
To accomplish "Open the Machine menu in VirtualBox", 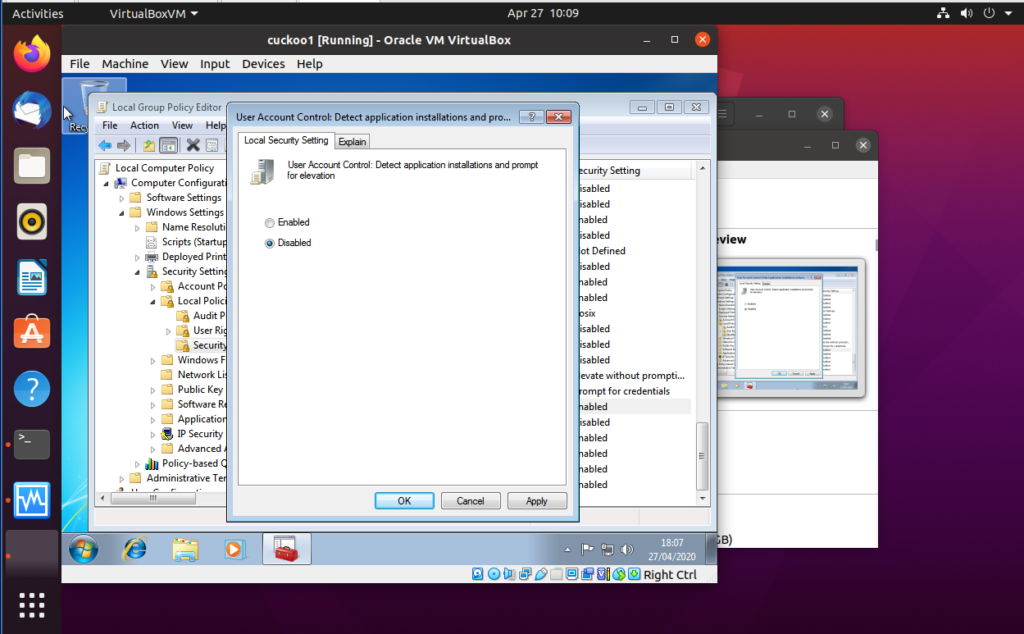I will pos(125,63).
